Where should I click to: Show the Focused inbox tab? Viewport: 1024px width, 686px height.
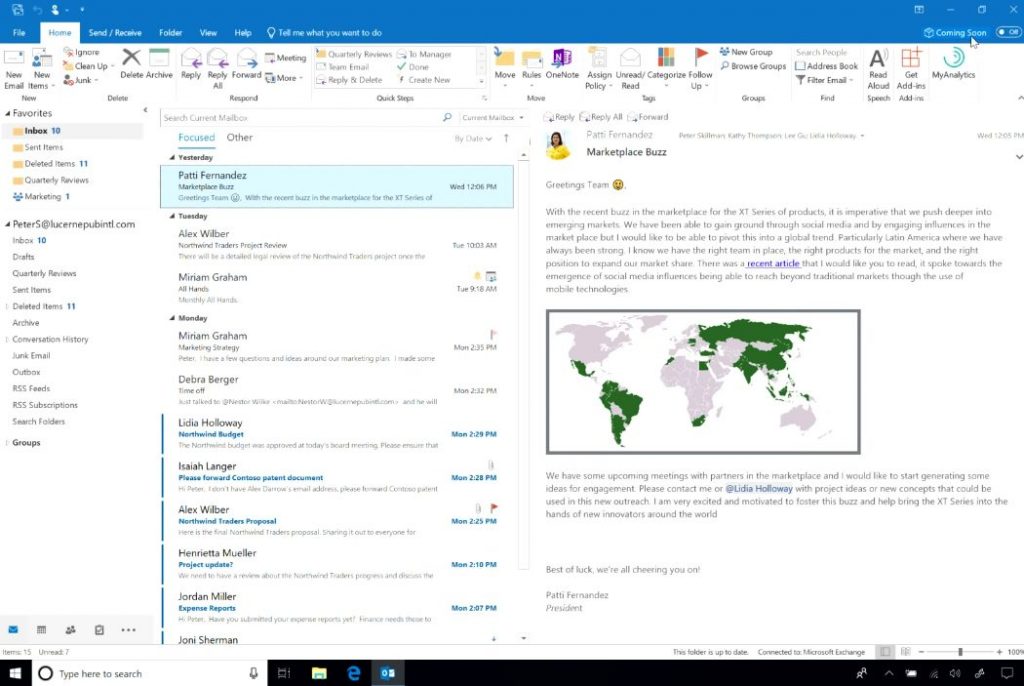coord(196,137)
